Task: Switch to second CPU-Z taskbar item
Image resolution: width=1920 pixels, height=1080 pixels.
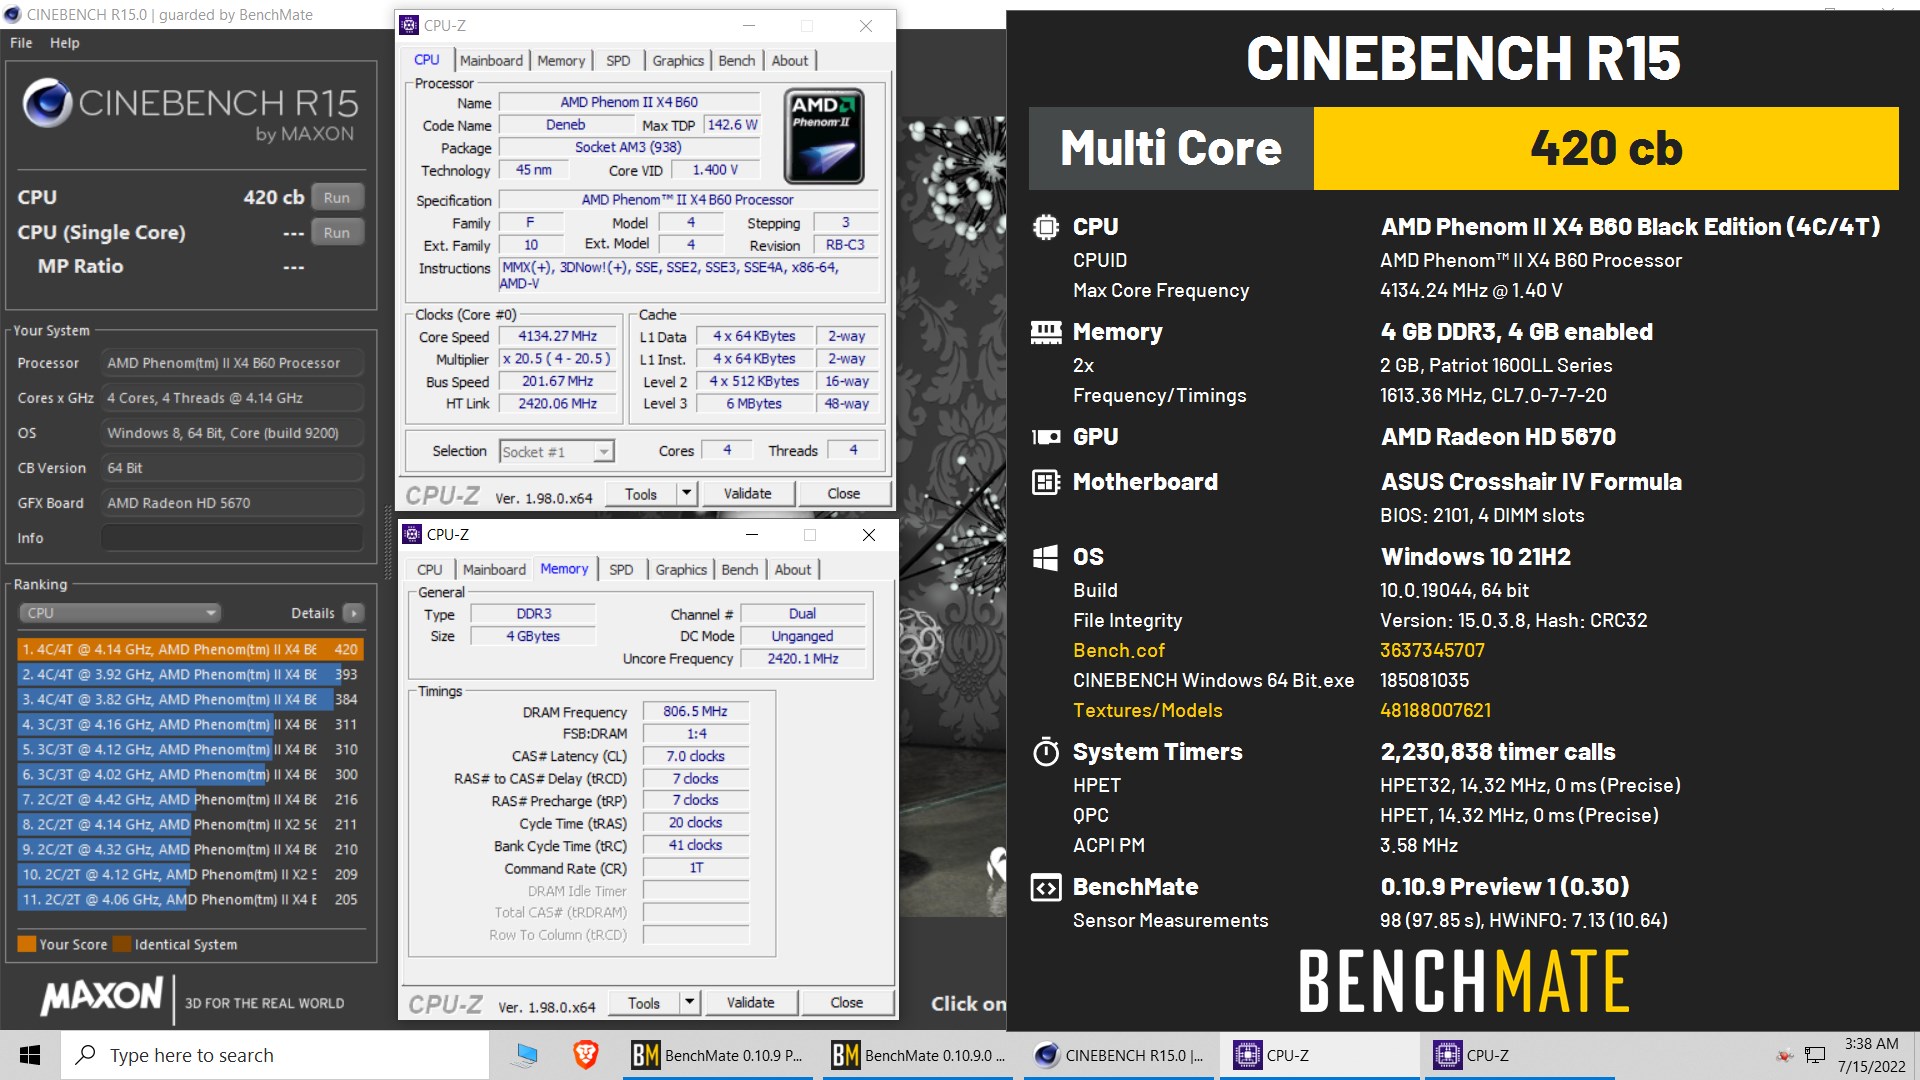Action: tap(1520, 1055)
